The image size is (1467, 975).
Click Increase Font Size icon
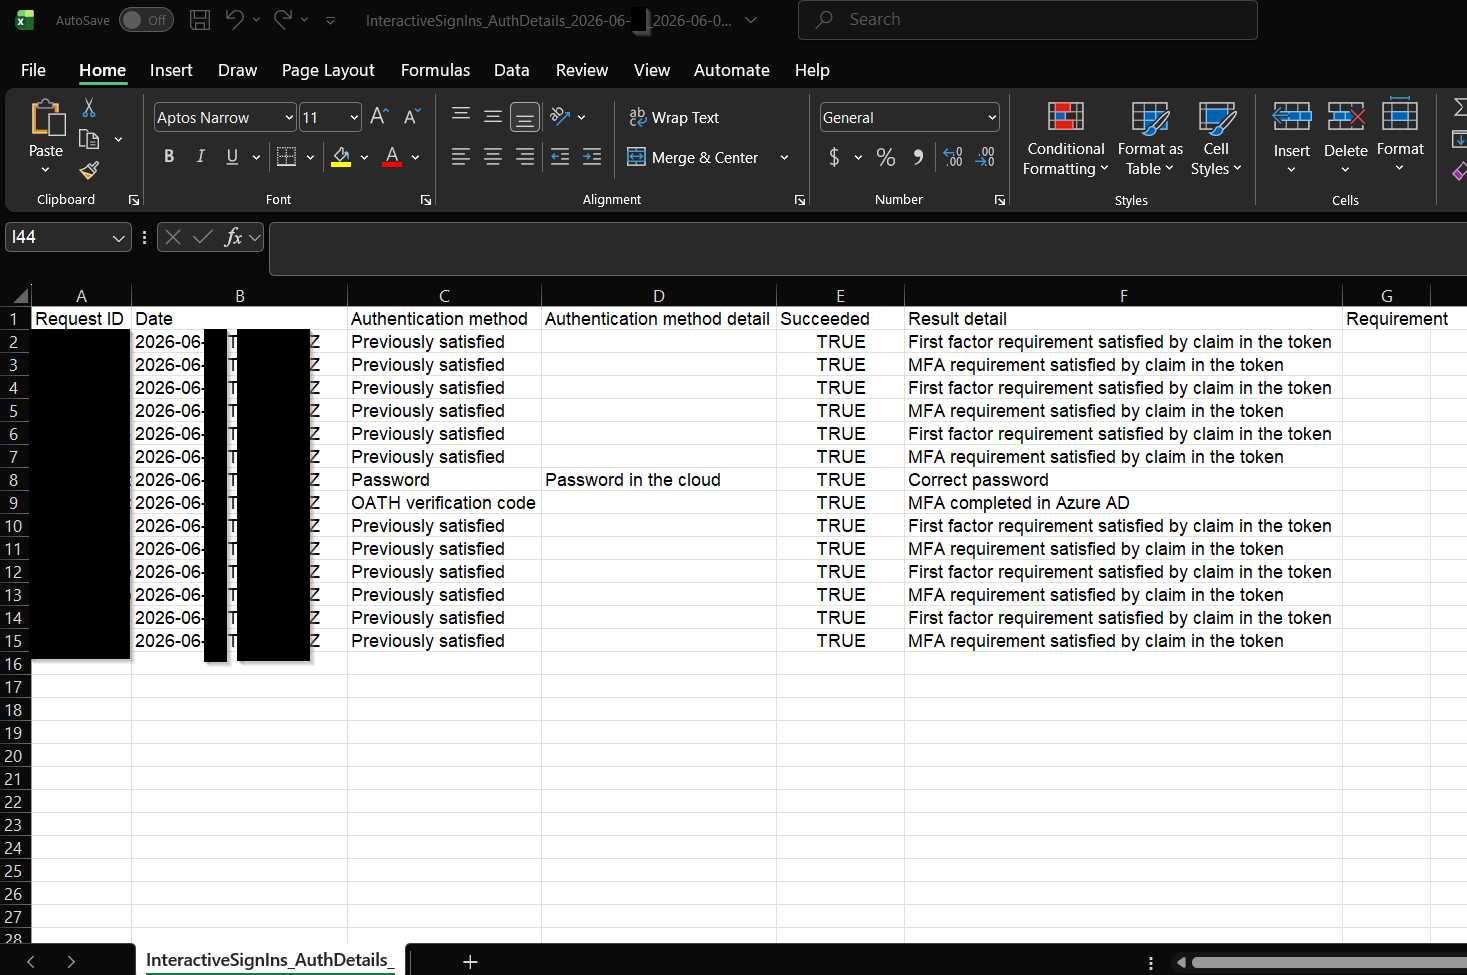tap(379, 116)
